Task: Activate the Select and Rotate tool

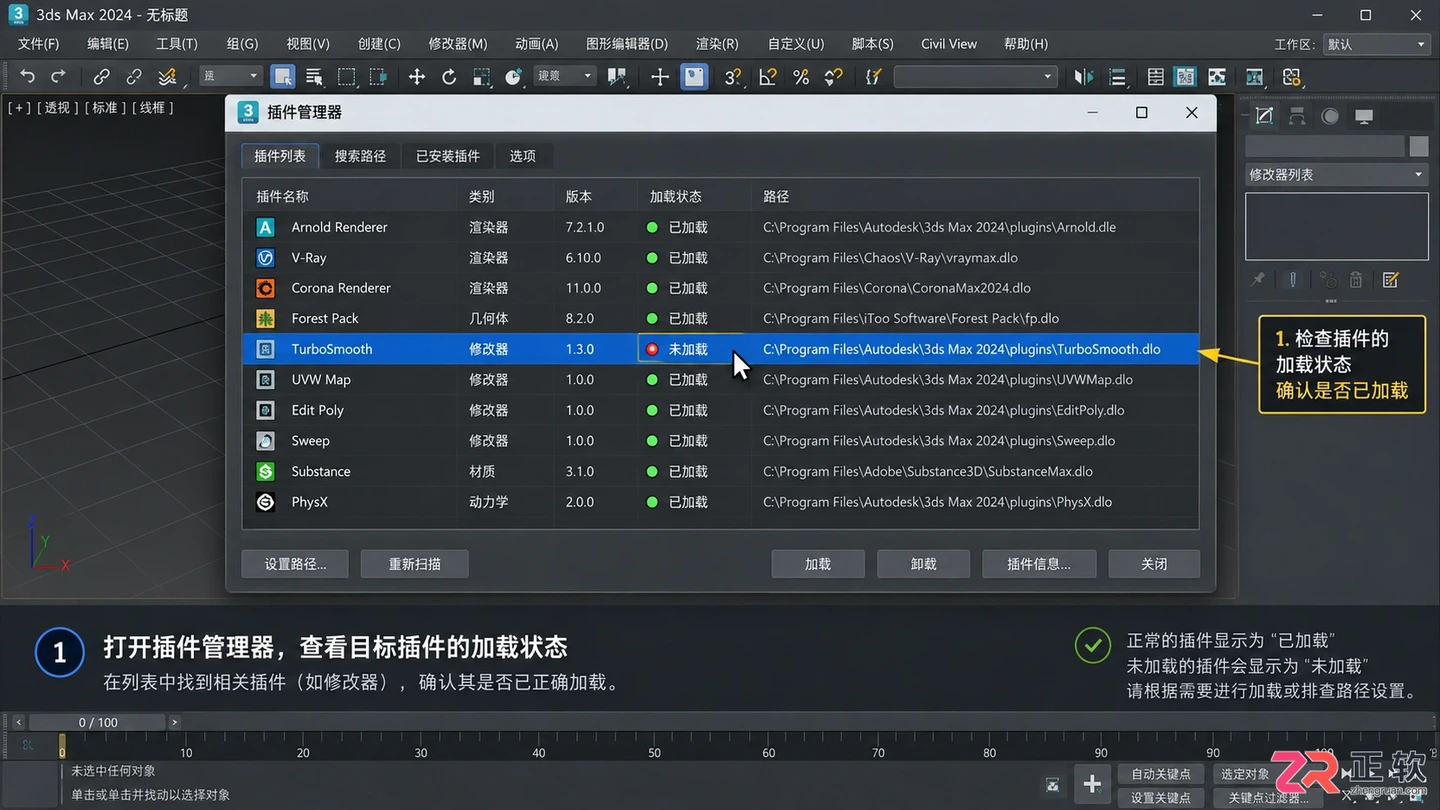Action: [449, 77]
